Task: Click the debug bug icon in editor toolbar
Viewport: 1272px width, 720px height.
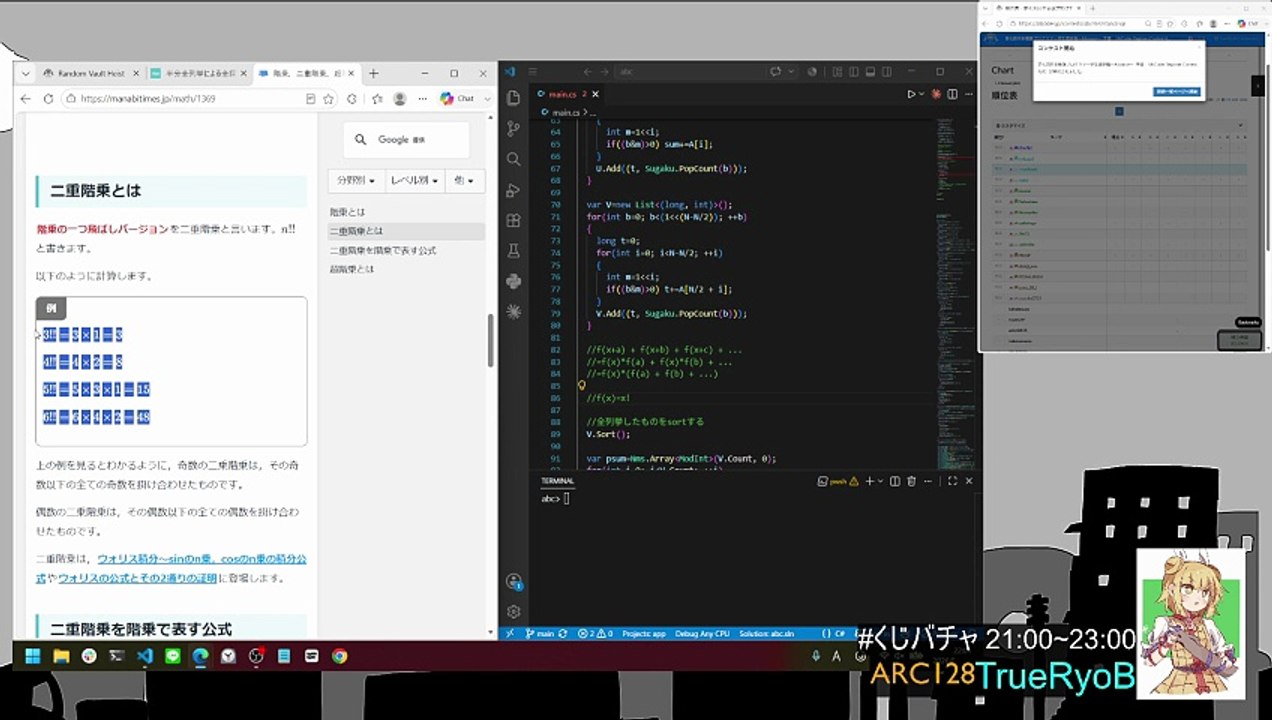Action: tap(937, 94)
